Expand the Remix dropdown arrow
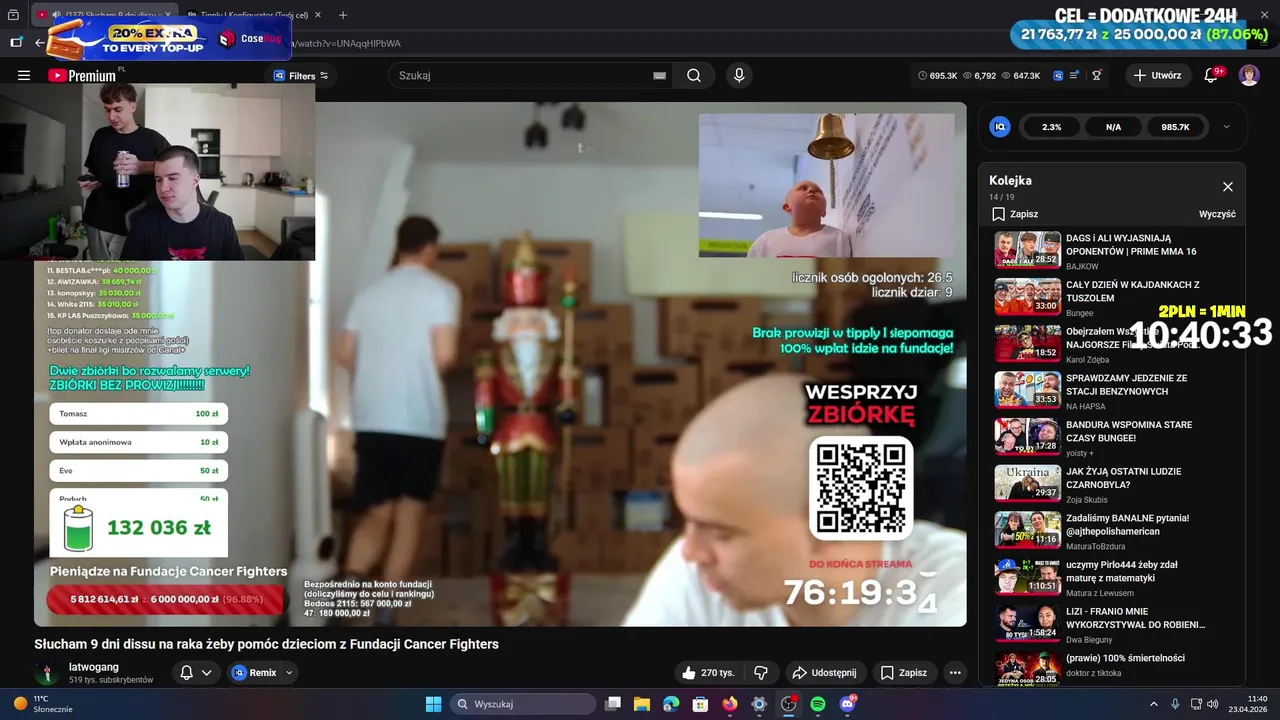This screenshot has height=720, width=1280. [x=289, y=673]
